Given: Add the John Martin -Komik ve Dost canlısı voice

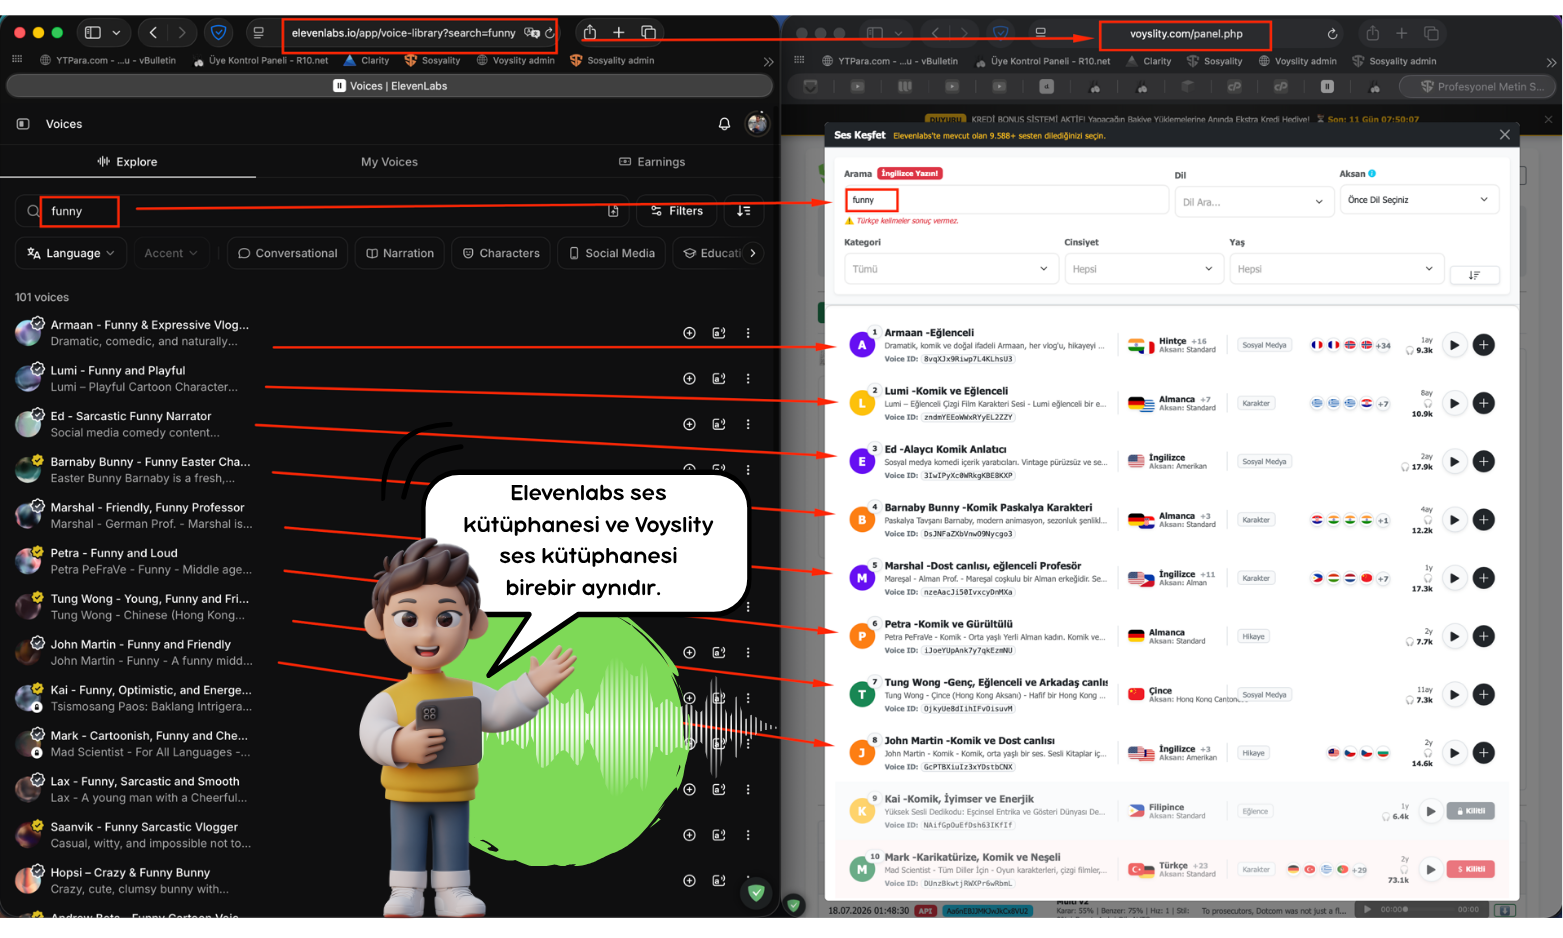Looking at the screenshot, I should coord(1484,753).
